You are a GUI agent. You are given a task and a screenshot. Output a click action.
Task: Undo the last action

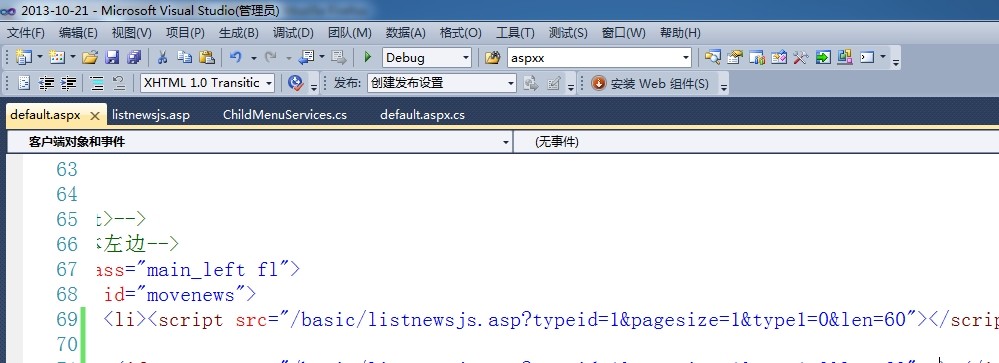tap(236, 57)
